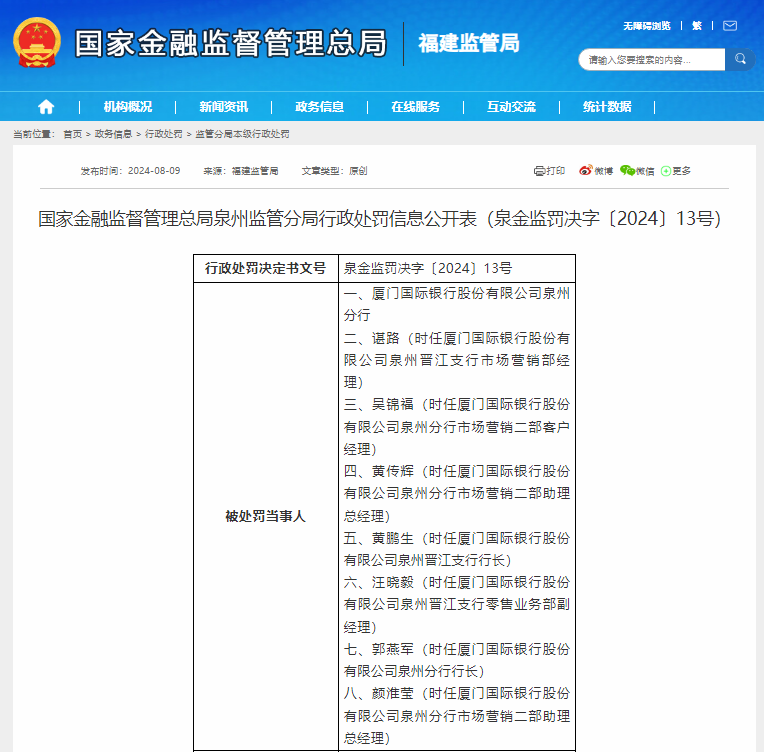
Task: Click the search magnifier button
Action: (740, 59)
